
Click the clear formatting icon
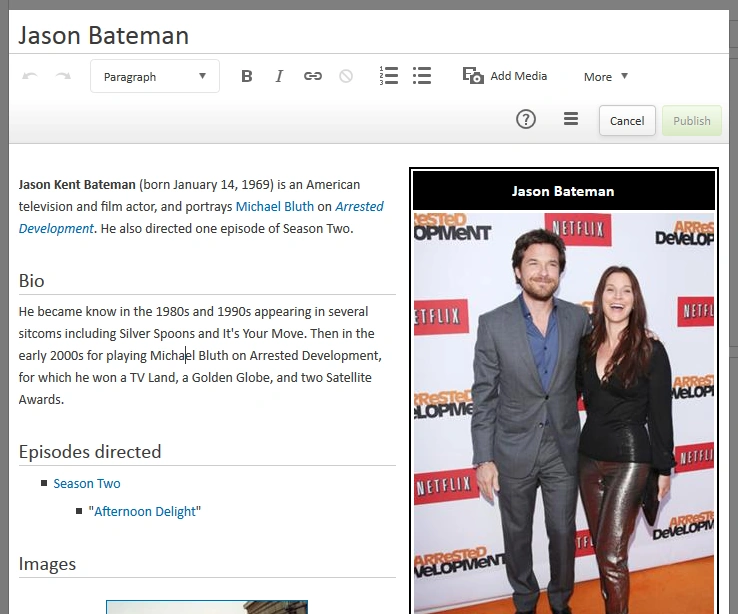click(346, 76)
